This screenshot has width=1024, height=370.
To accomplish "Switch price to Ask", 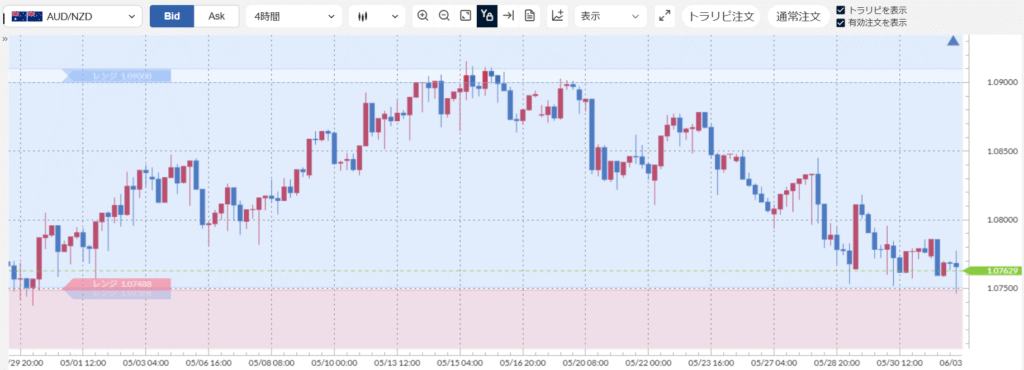I will click(216, 16).
